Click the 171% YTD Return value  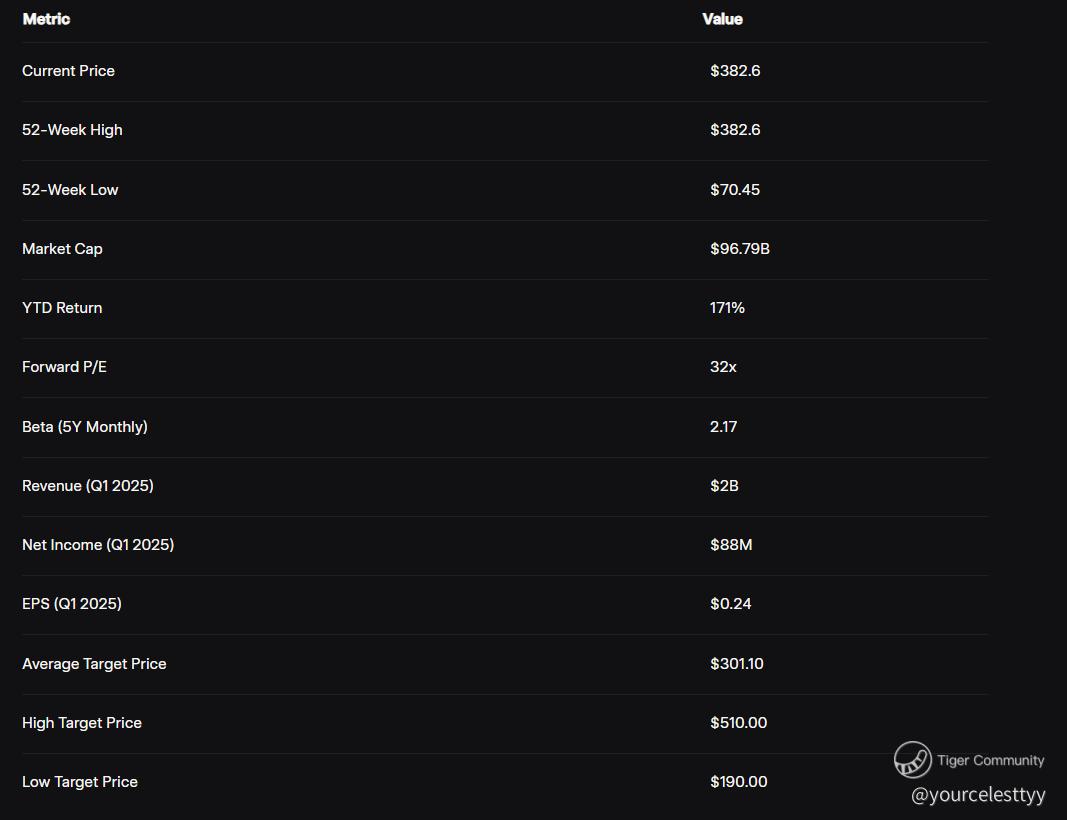(727, 308)
